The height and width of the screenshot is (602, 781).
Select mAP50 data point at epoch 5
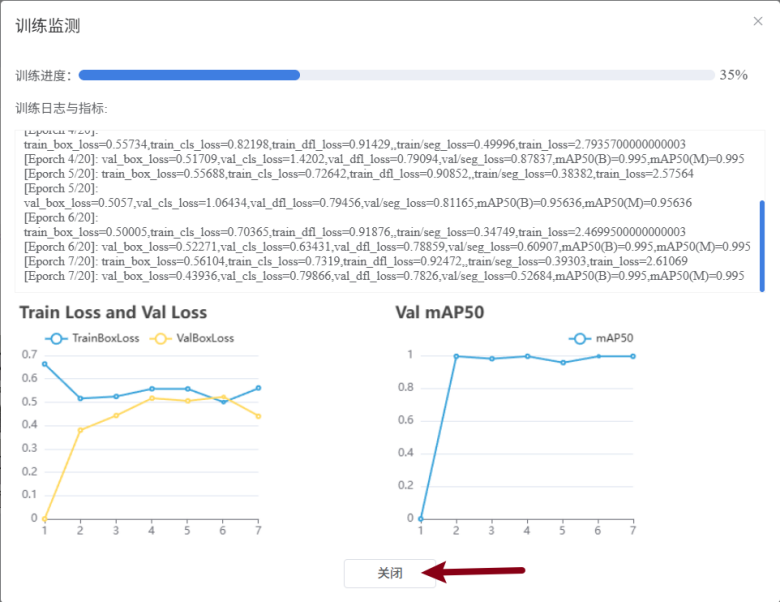click(x=562, y=362)
